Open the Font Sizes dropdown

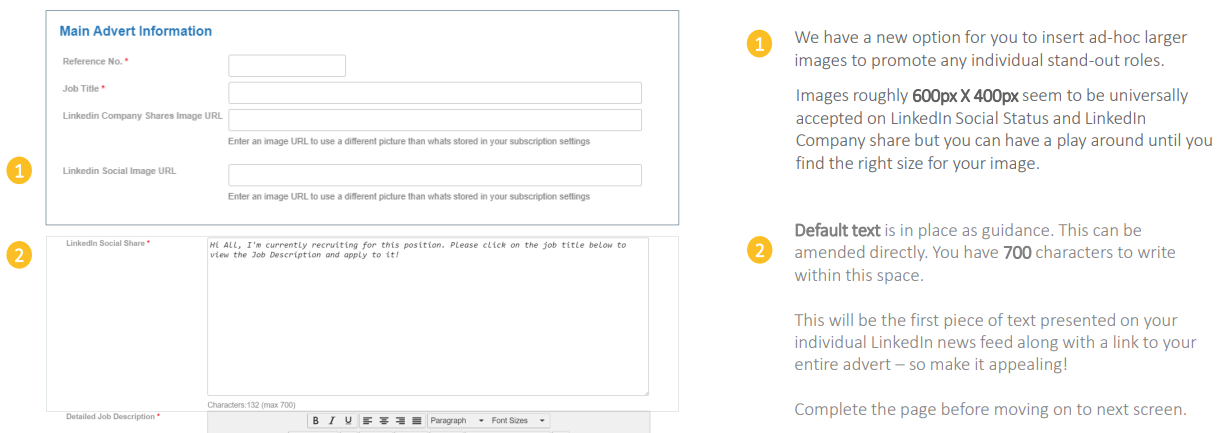[518, 421]
